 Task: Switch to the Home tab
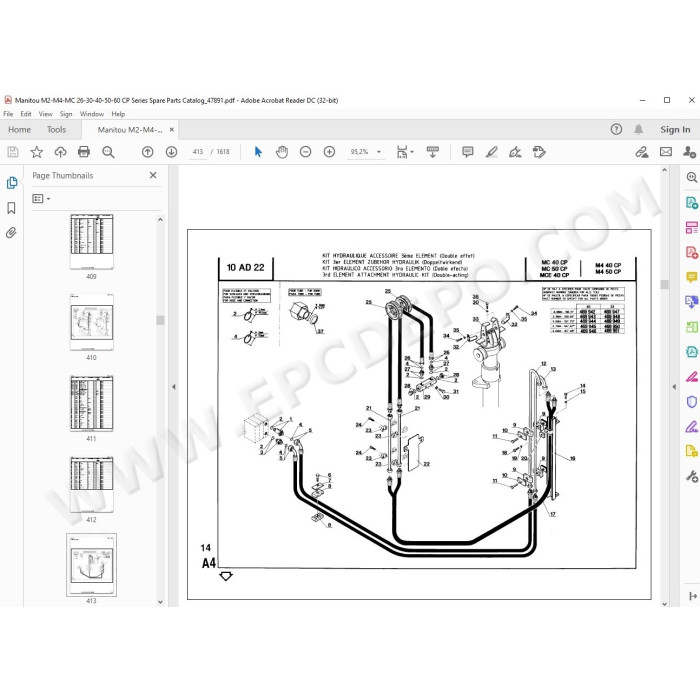point(19,130)
